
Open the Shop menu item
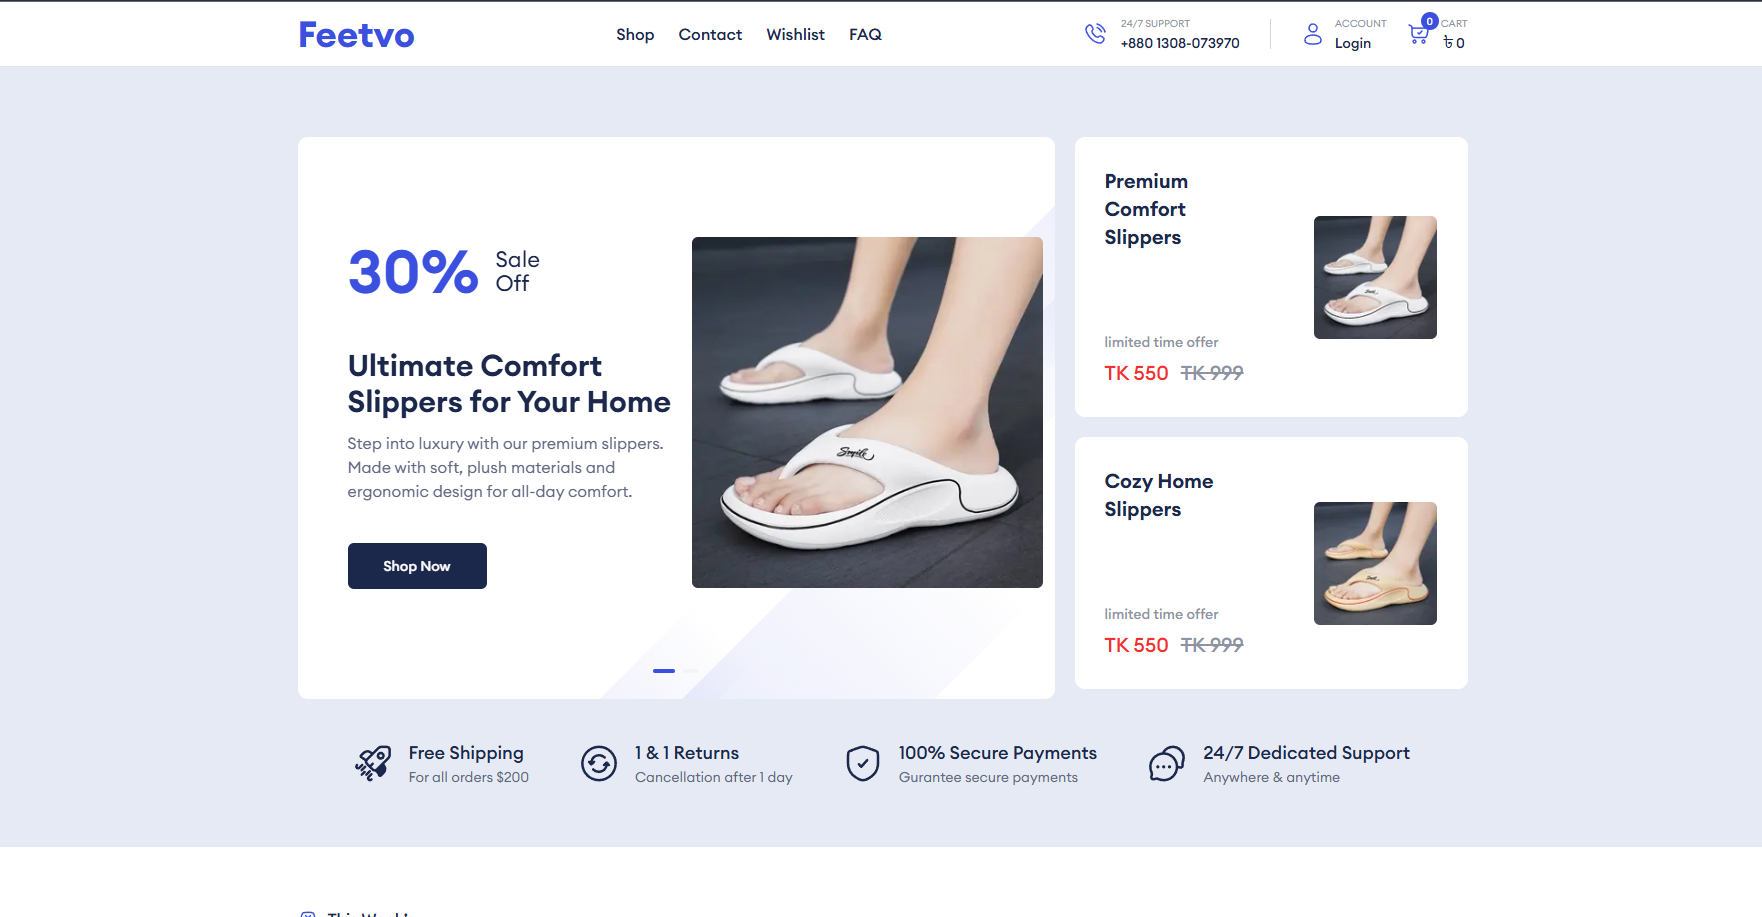(635, 34)
